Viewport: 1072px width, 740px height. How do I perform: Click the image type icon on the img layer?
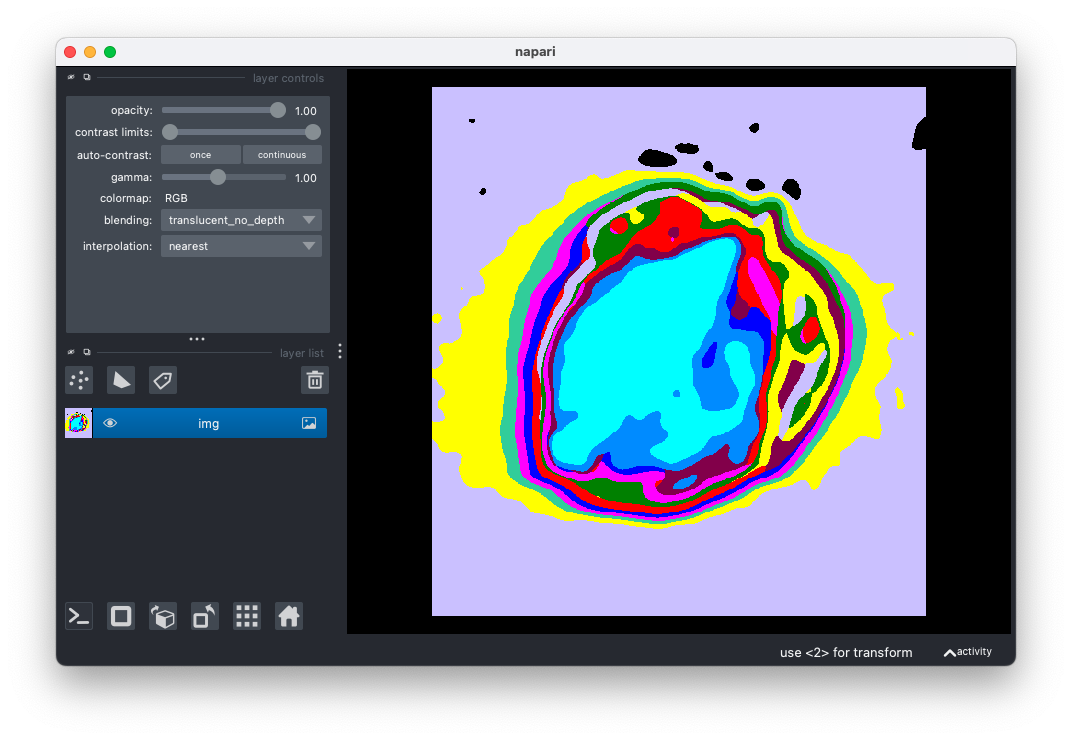pos(309,423)
